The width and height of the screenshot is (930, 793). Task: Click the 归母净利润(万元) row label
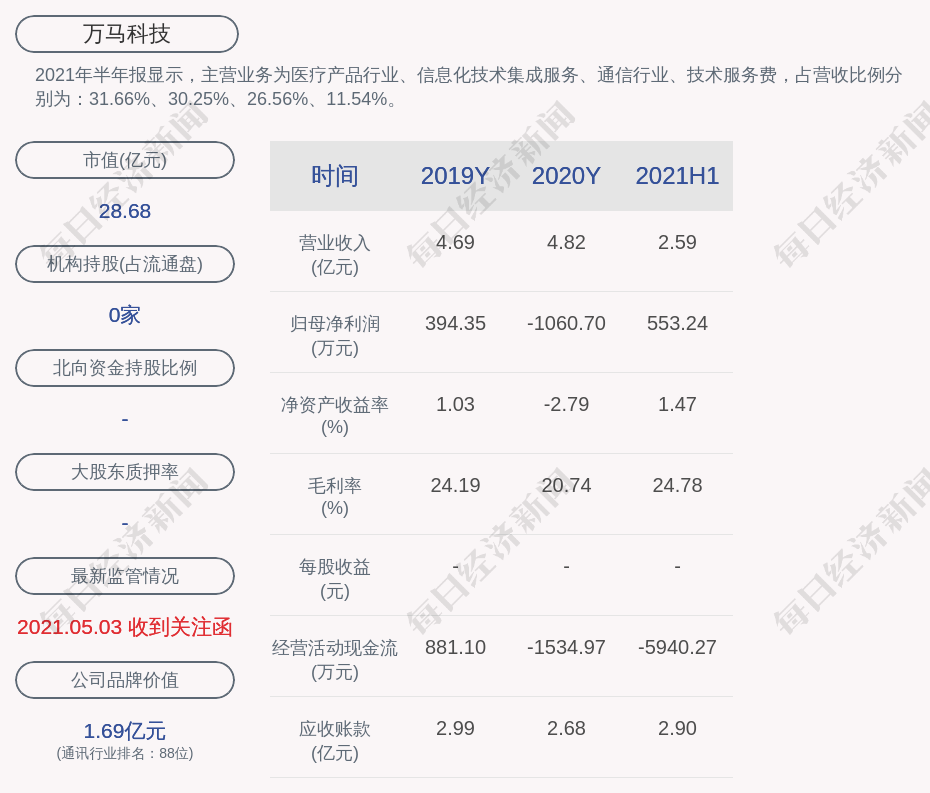pyautogui.click(x=335, y=336)
